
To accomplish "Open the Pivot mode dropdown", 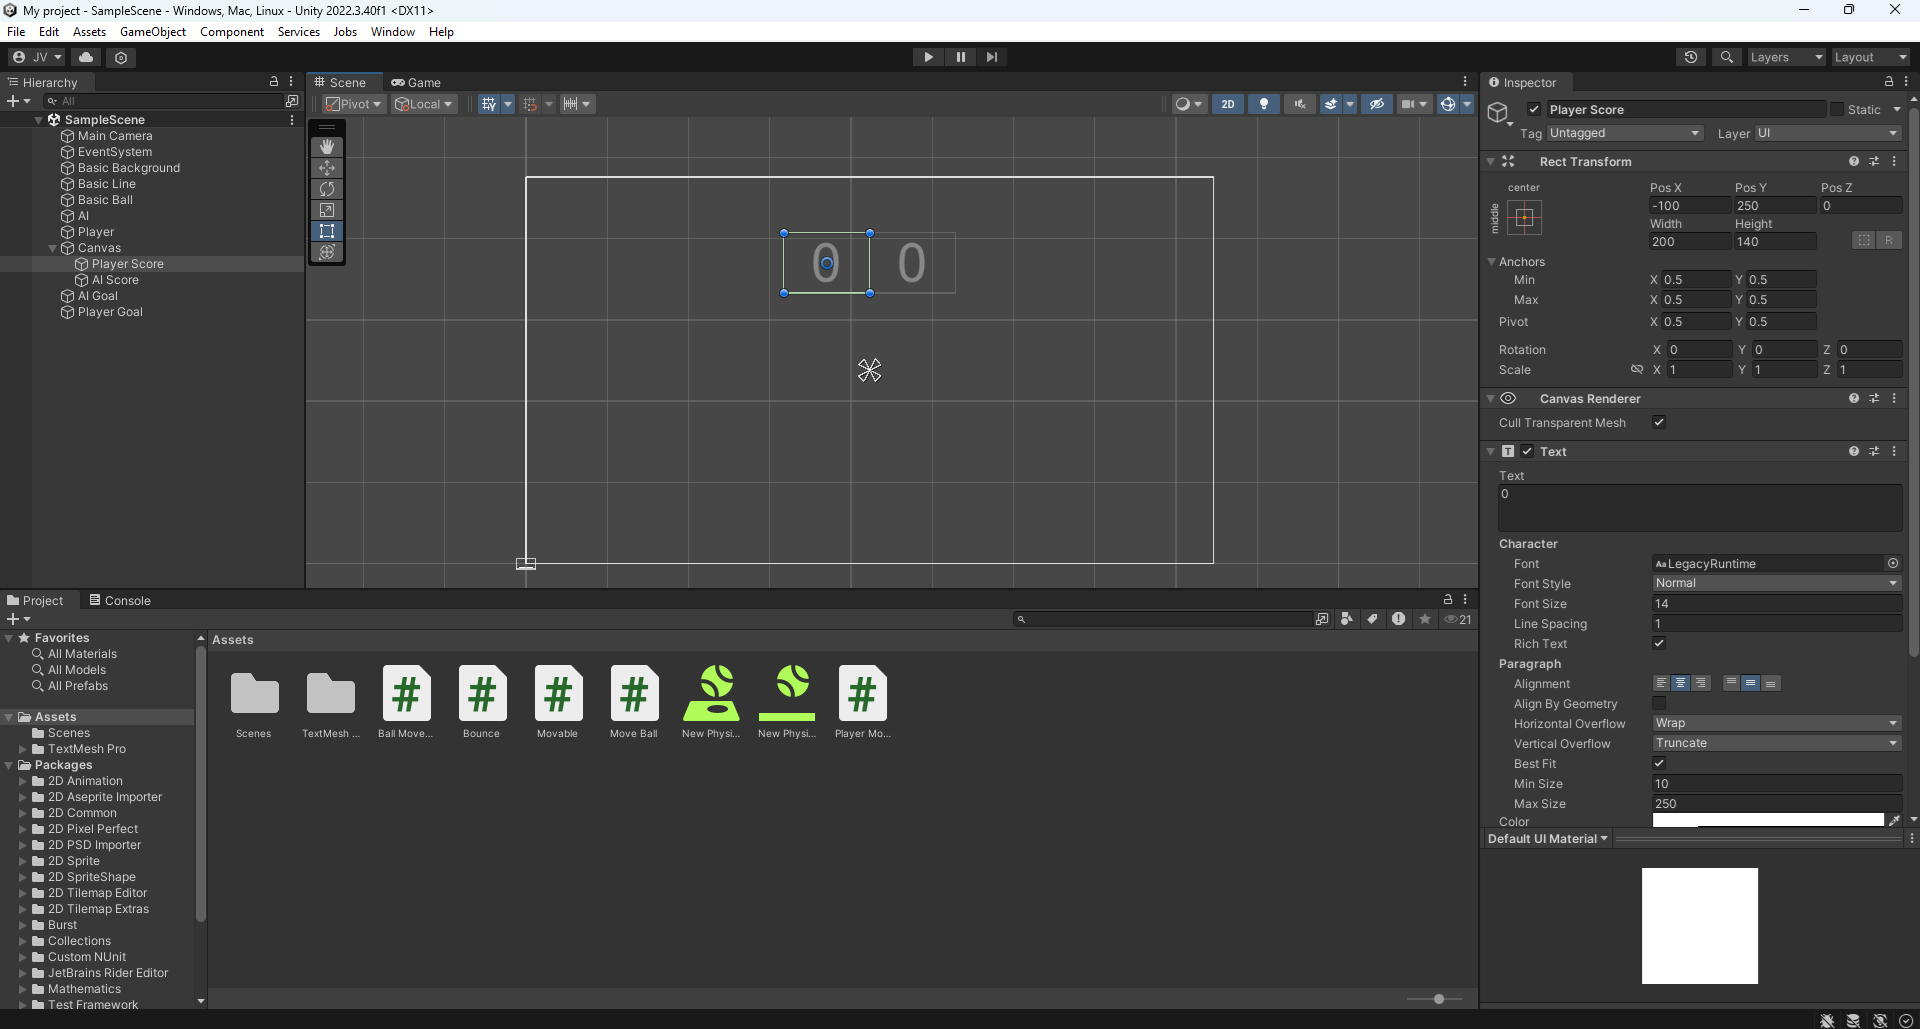I will click(x=352, y=103).
